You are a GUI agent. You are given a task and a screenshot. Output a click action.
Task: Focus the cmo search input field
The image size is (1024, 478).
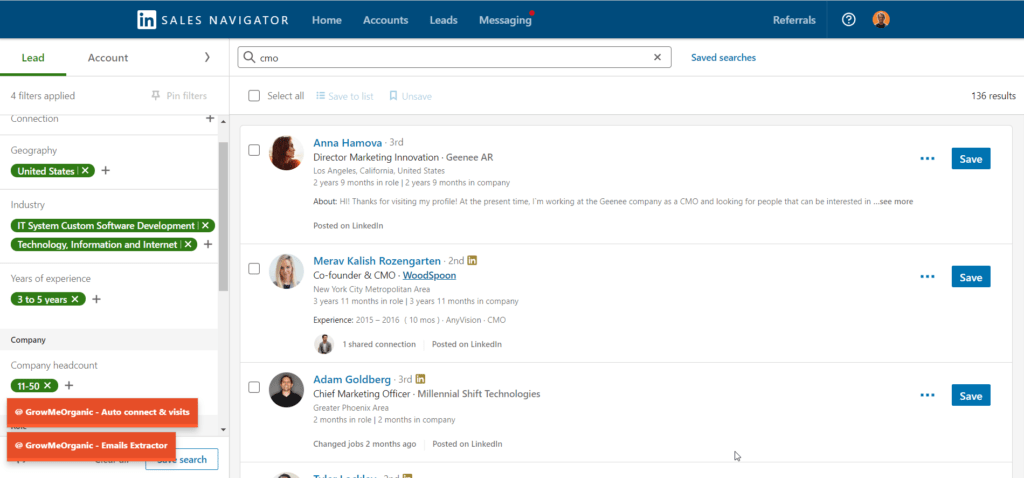[454, 57]
